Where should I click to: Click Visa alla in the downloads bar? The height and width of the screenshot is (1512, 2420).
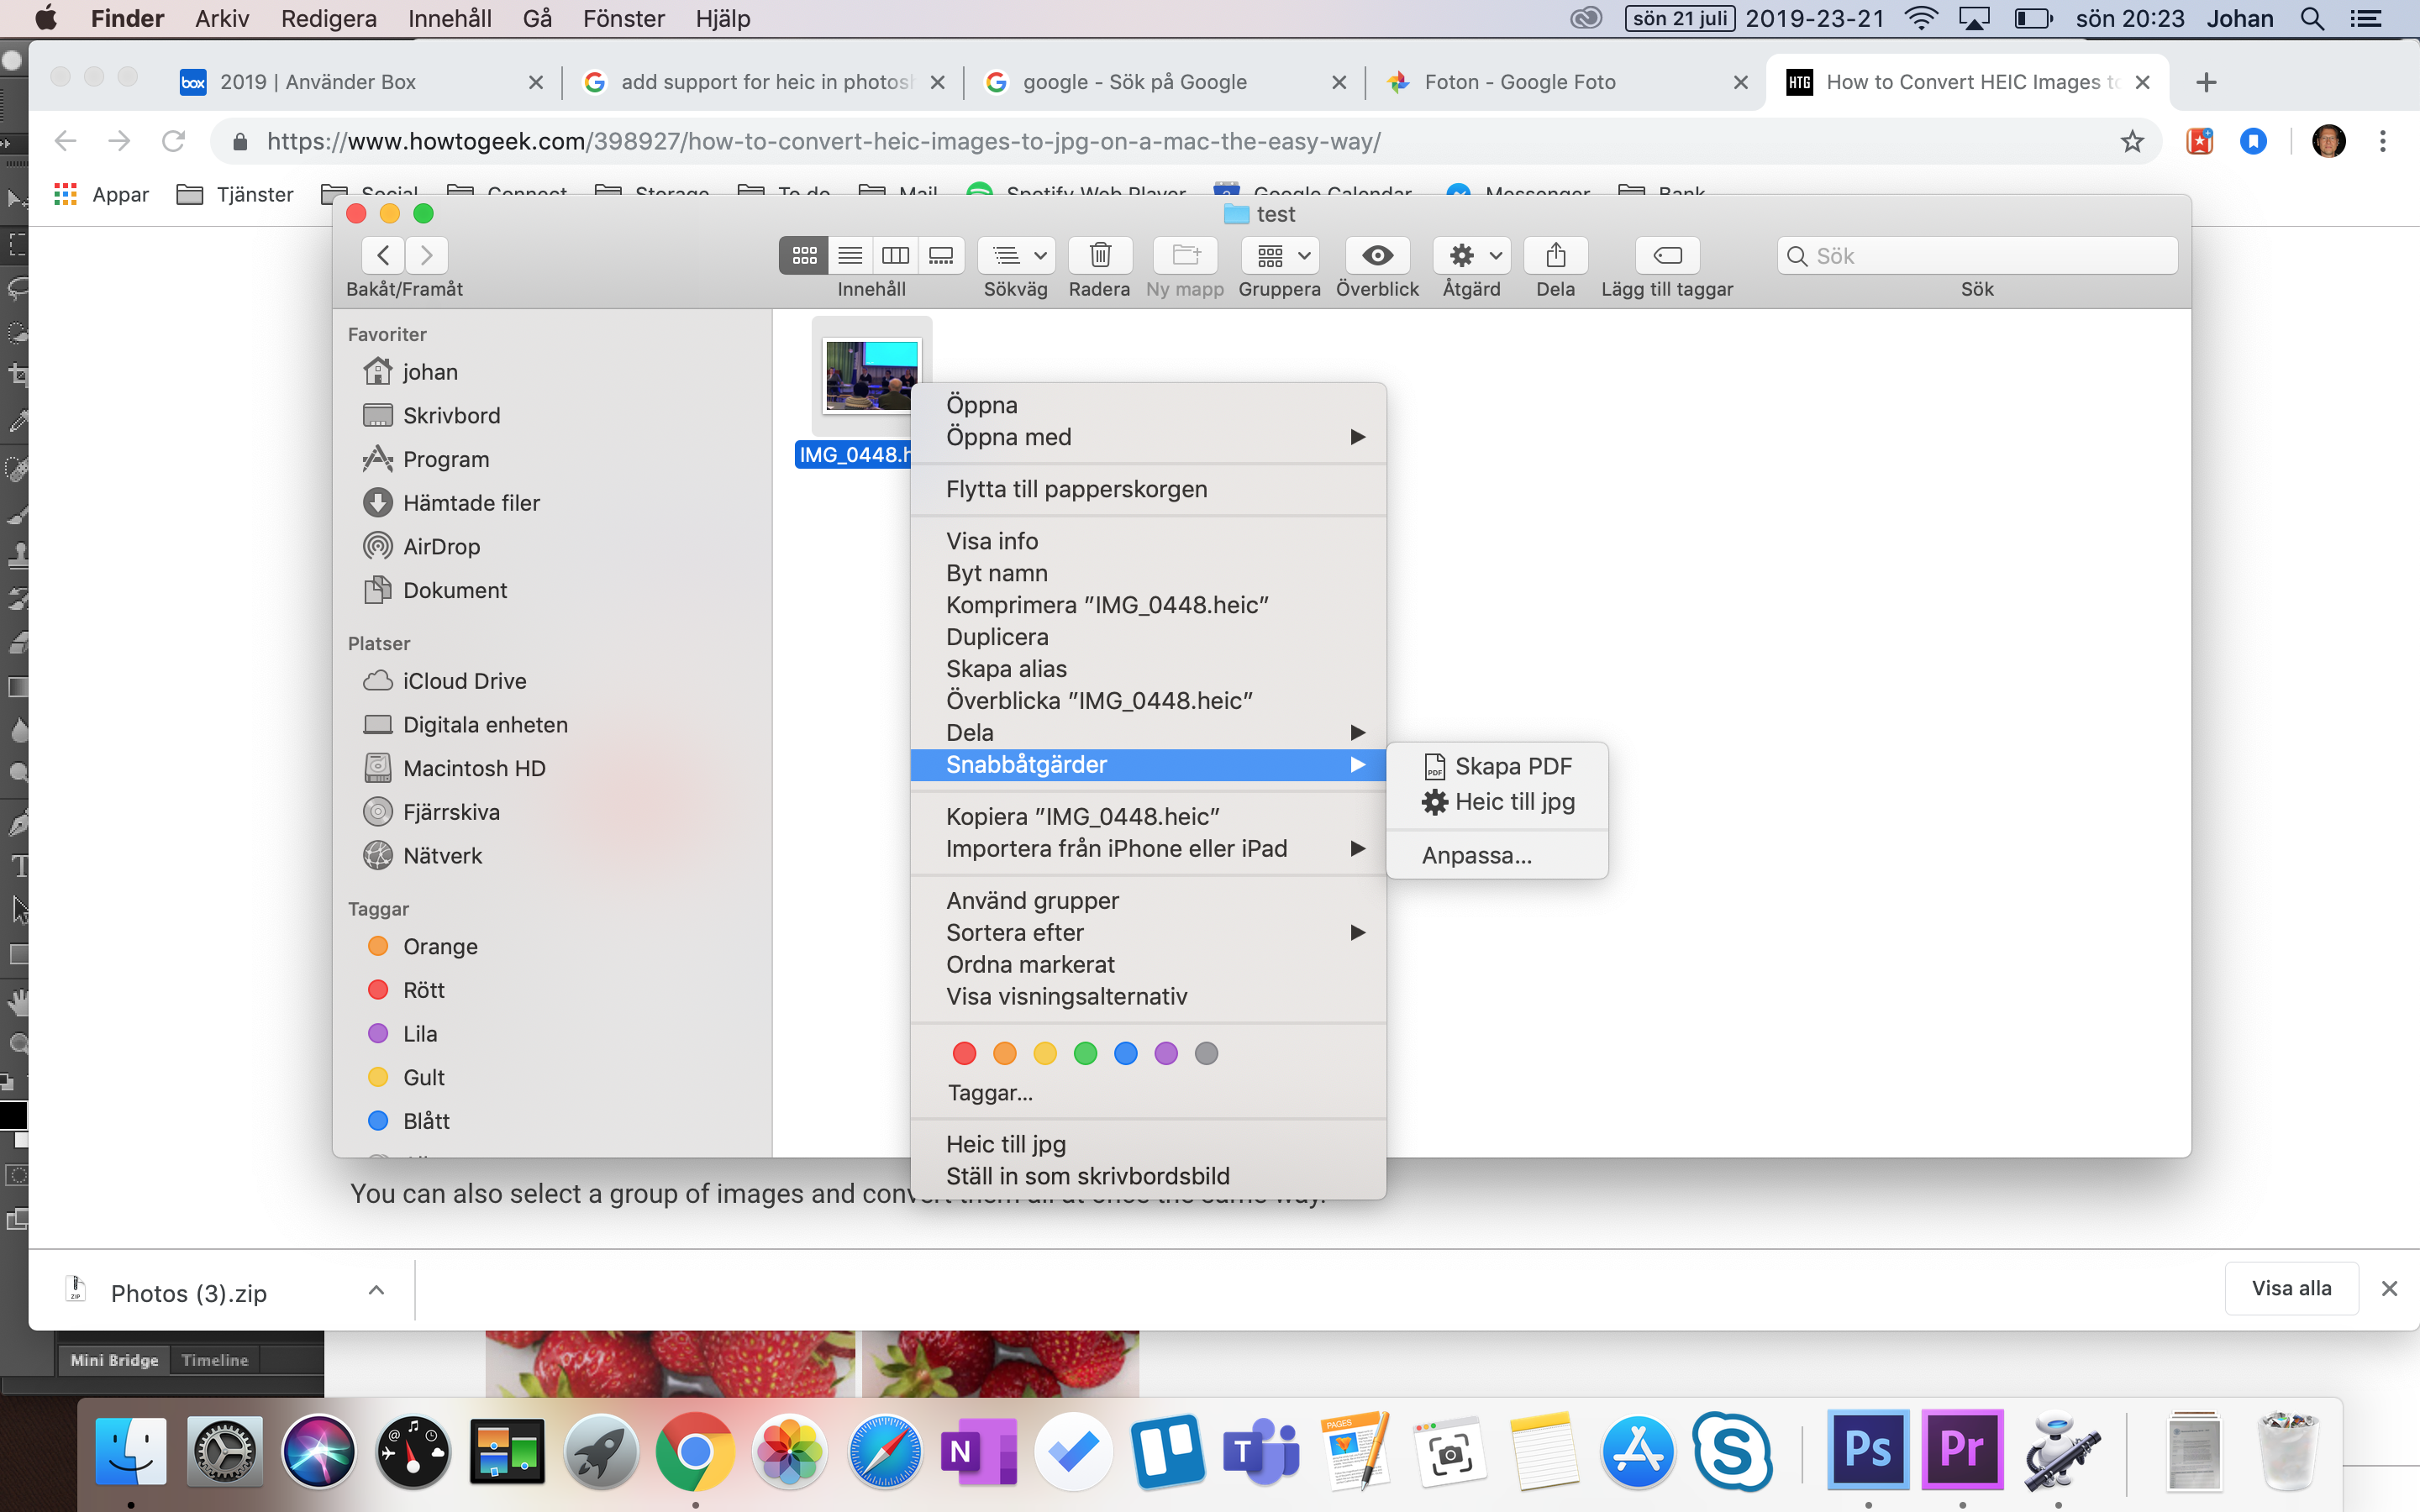click(x=2291, y=1288)
